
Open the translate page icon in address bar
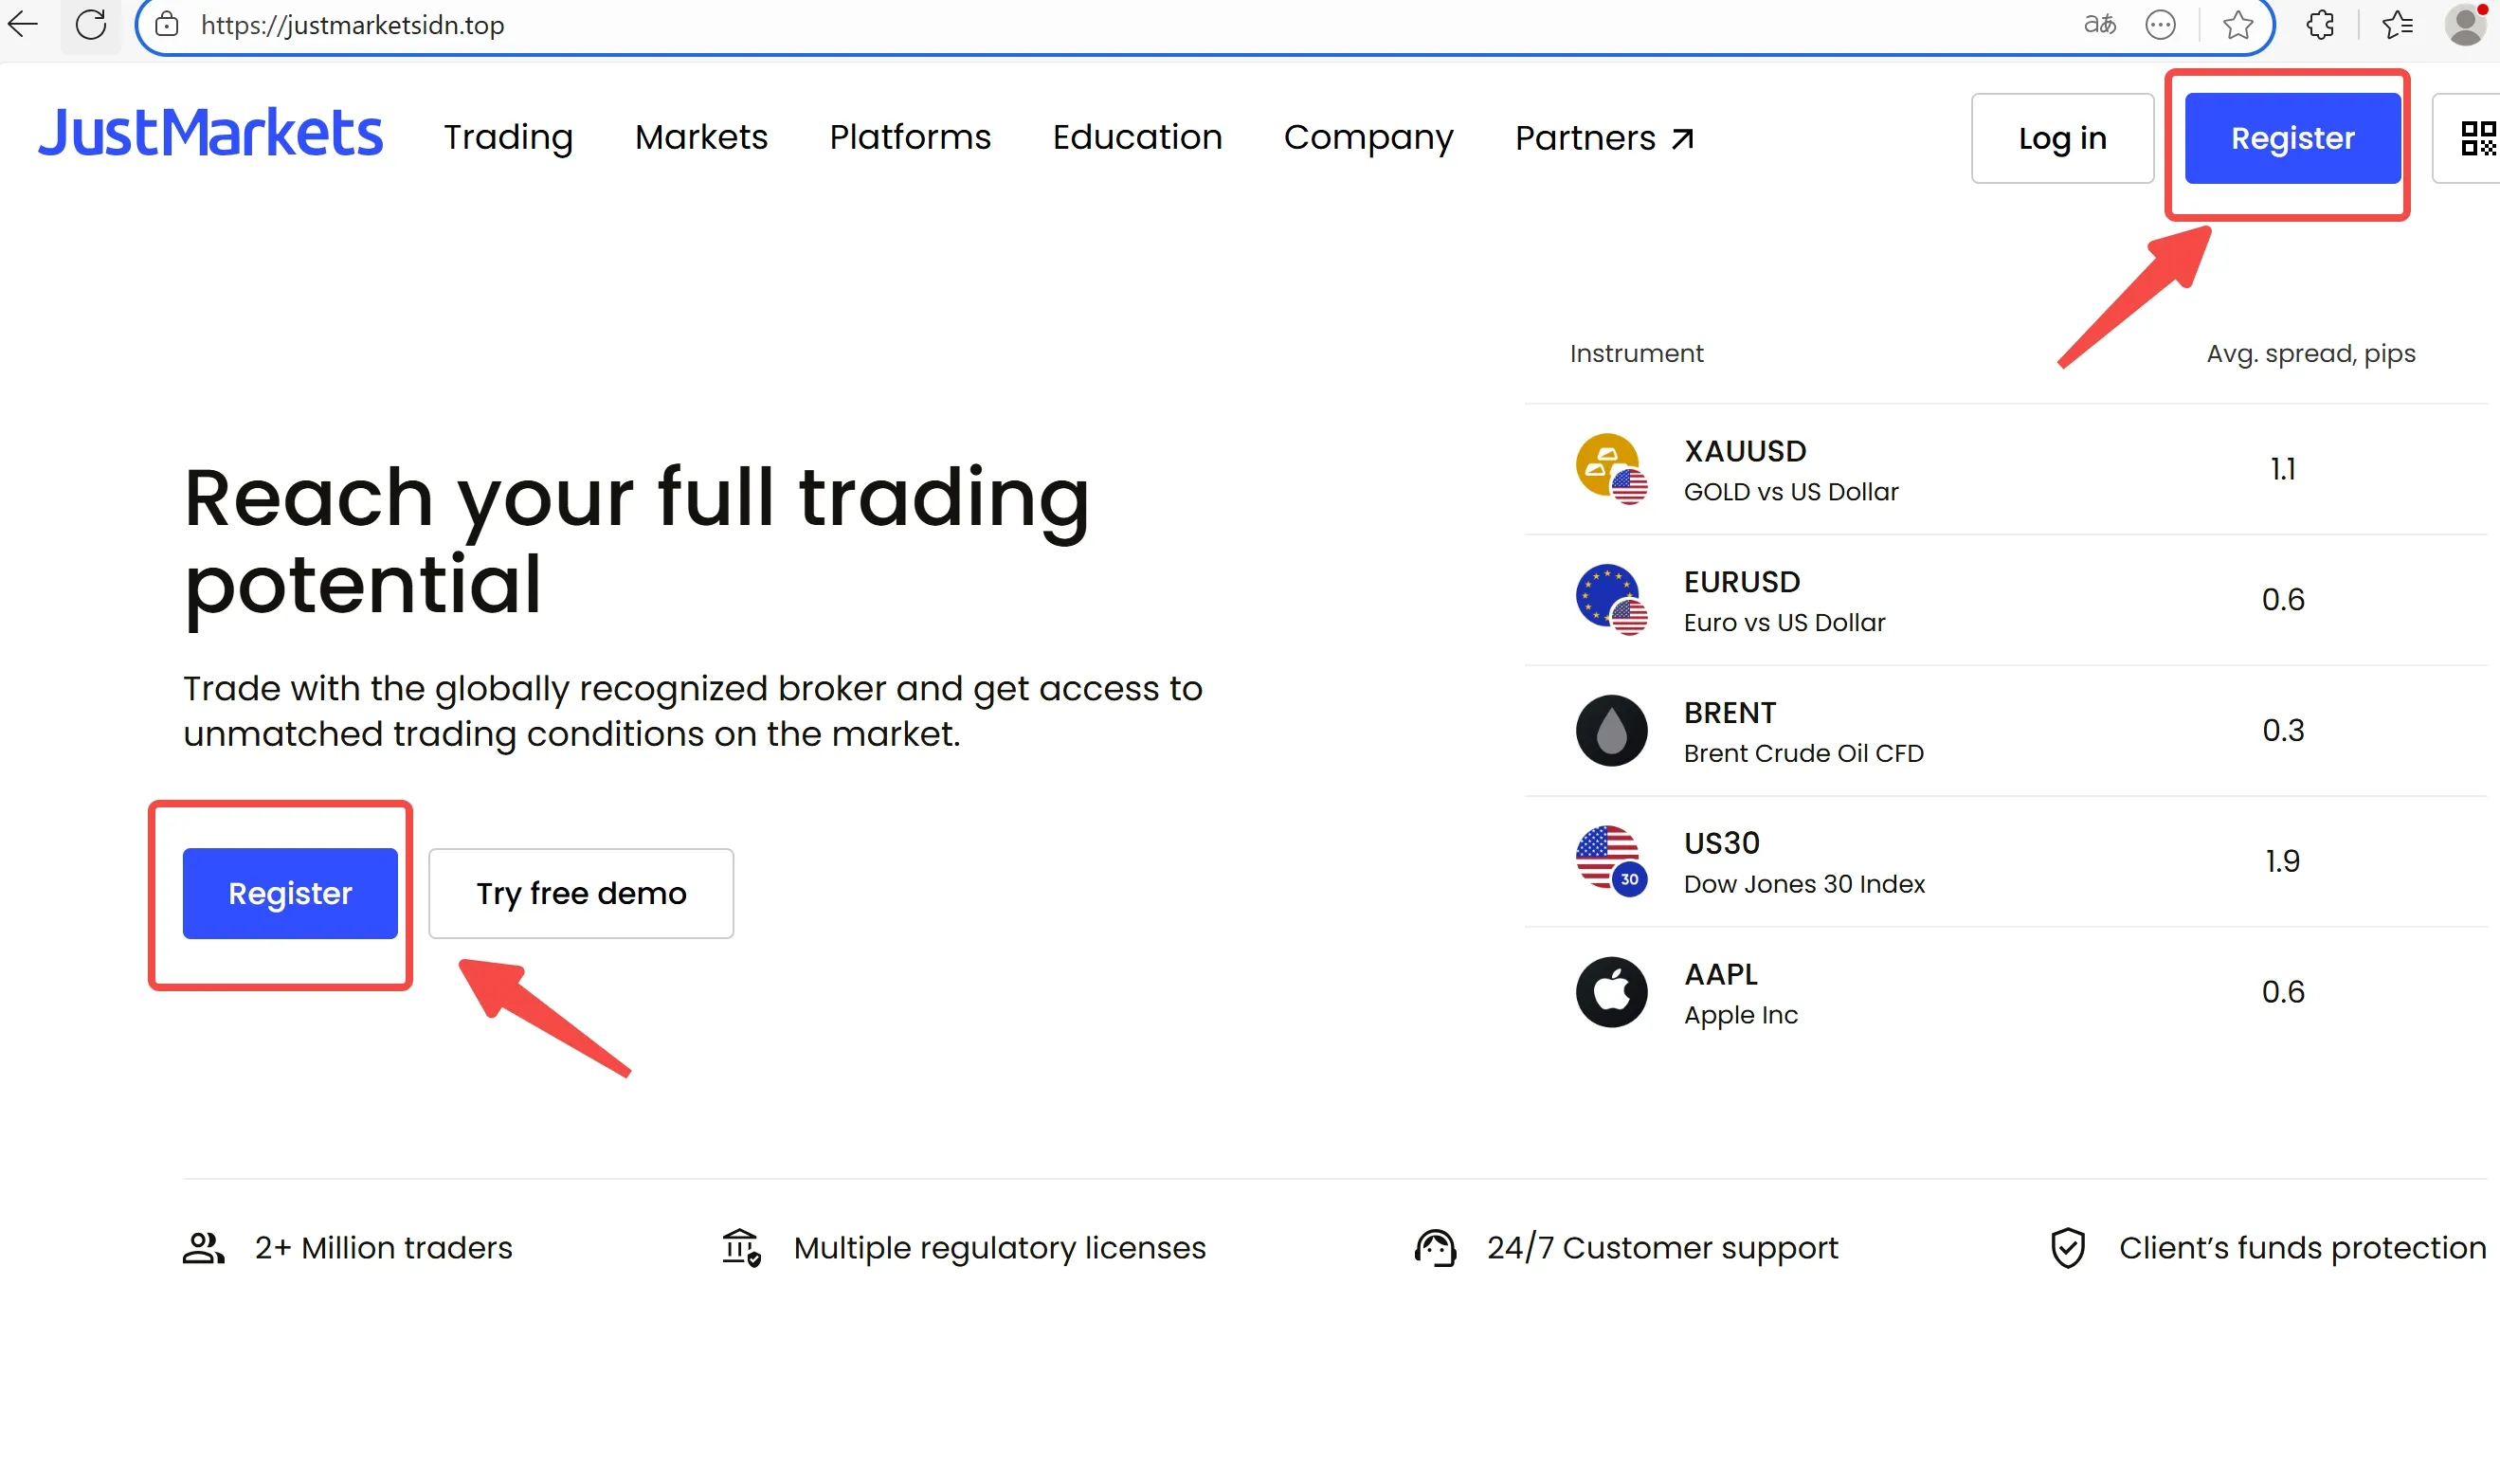point(2099,24)
